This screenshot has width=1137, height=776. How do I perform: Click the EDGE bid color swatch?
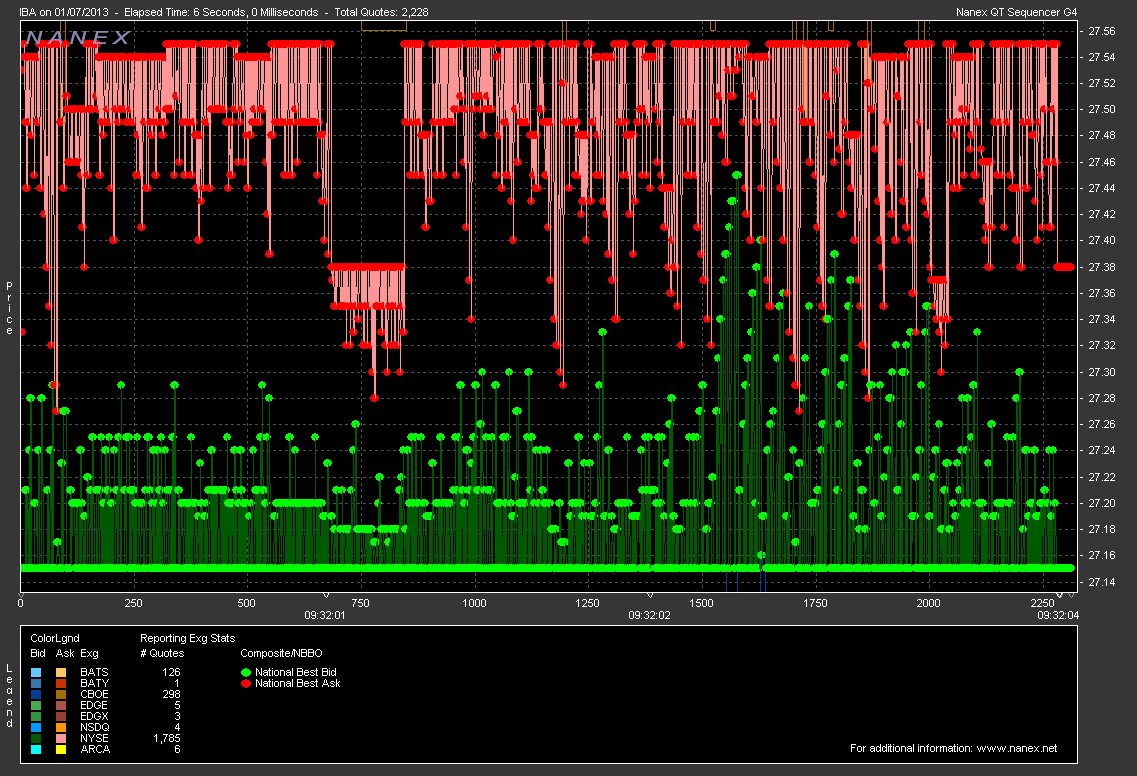click(x=36, y=705)
